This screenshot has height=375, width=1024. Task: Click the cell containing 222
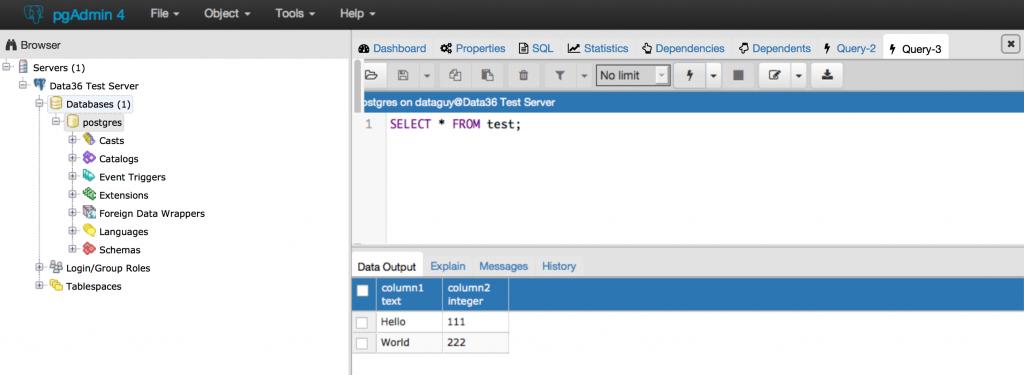475,343
